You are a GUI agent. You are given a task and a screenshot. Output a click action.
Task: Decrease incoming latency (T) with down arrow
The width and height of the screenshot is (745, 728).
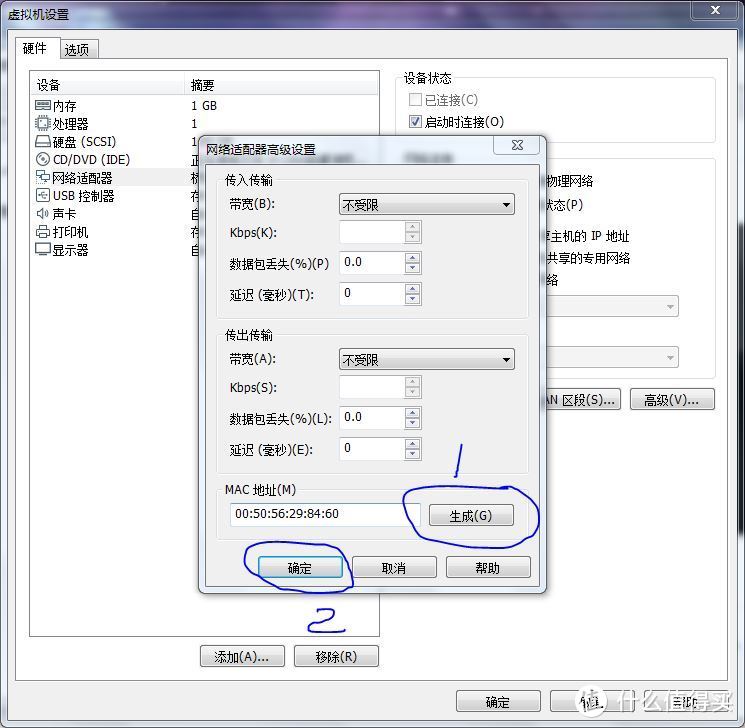(x=412, y=299)
